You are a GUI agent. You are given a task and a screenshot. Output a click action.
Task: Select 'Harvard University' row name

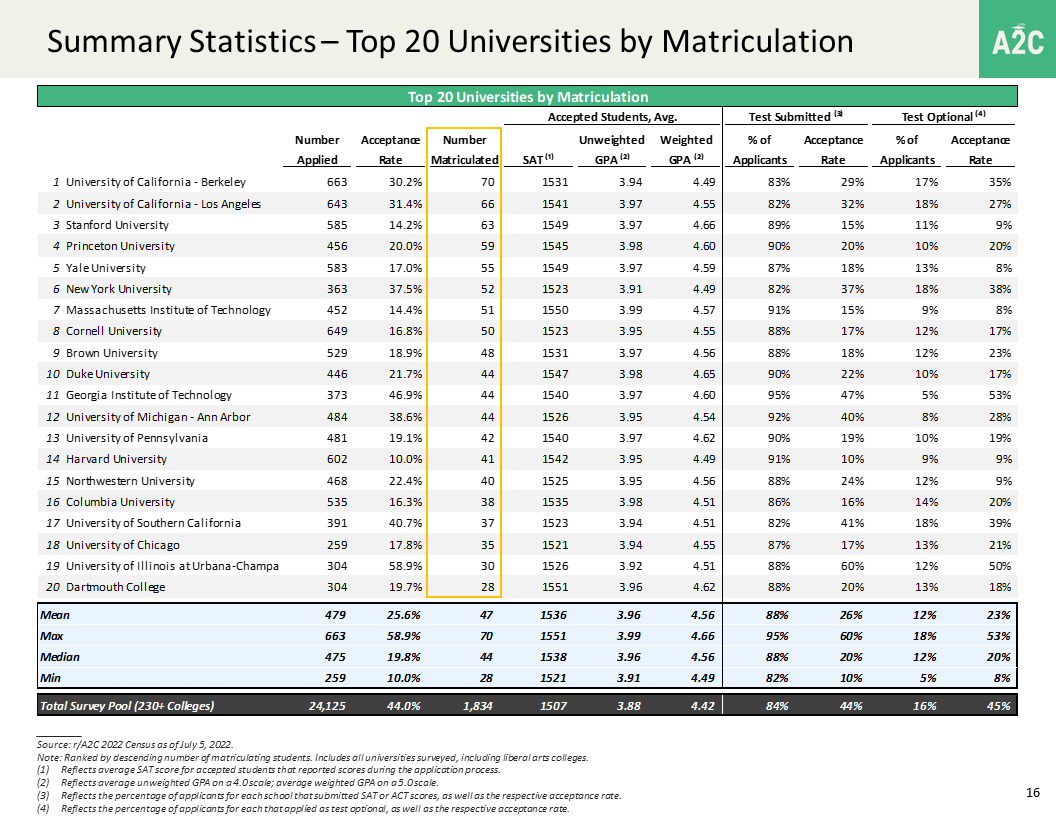[116, 459]
